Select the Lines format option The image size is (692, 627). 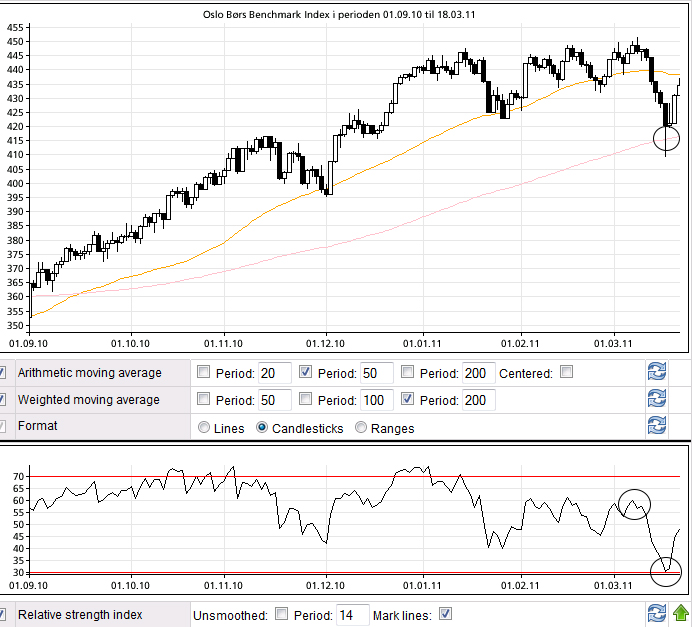pyautogui.click(x=205, y=428)
